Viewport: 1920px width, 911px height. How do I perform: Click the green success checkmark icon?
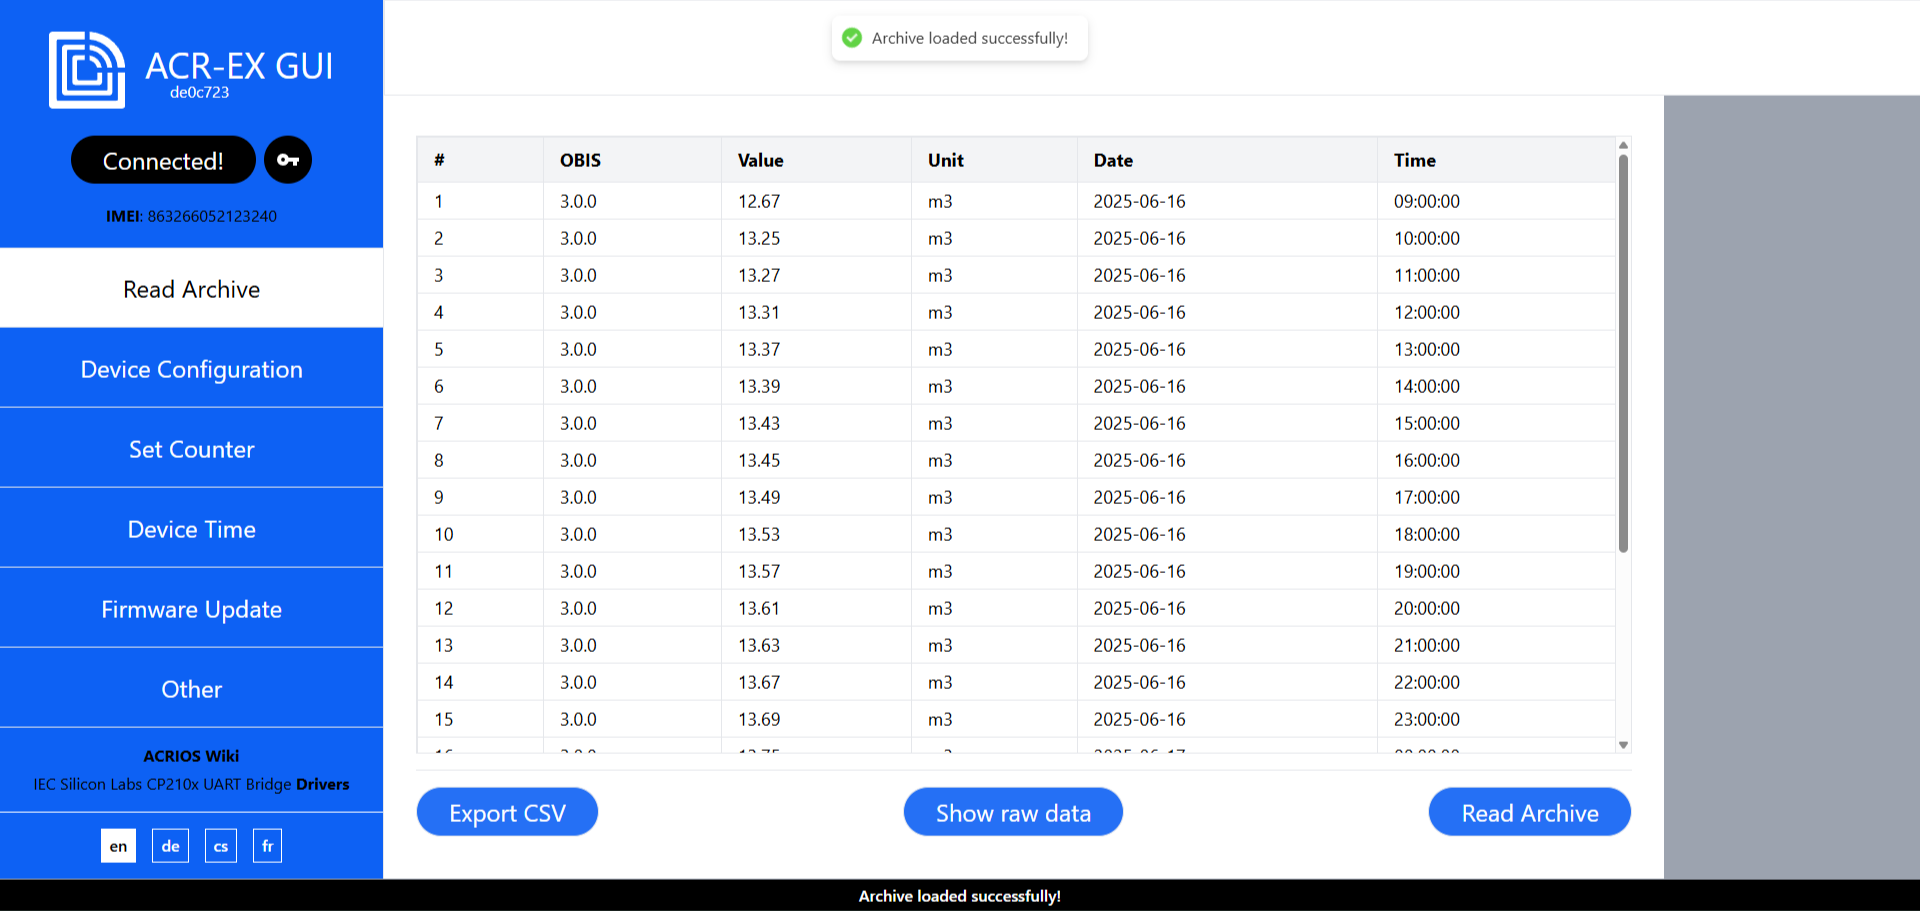click(x=852, y=38)
